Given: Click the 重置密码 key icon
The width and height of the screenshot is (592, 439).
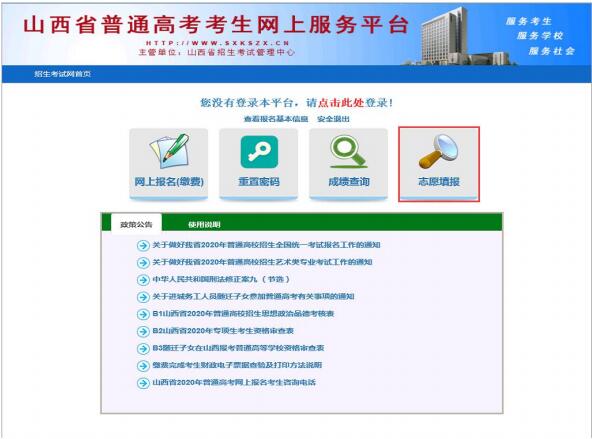Looking at the screenshot, I should coord(259,152).
